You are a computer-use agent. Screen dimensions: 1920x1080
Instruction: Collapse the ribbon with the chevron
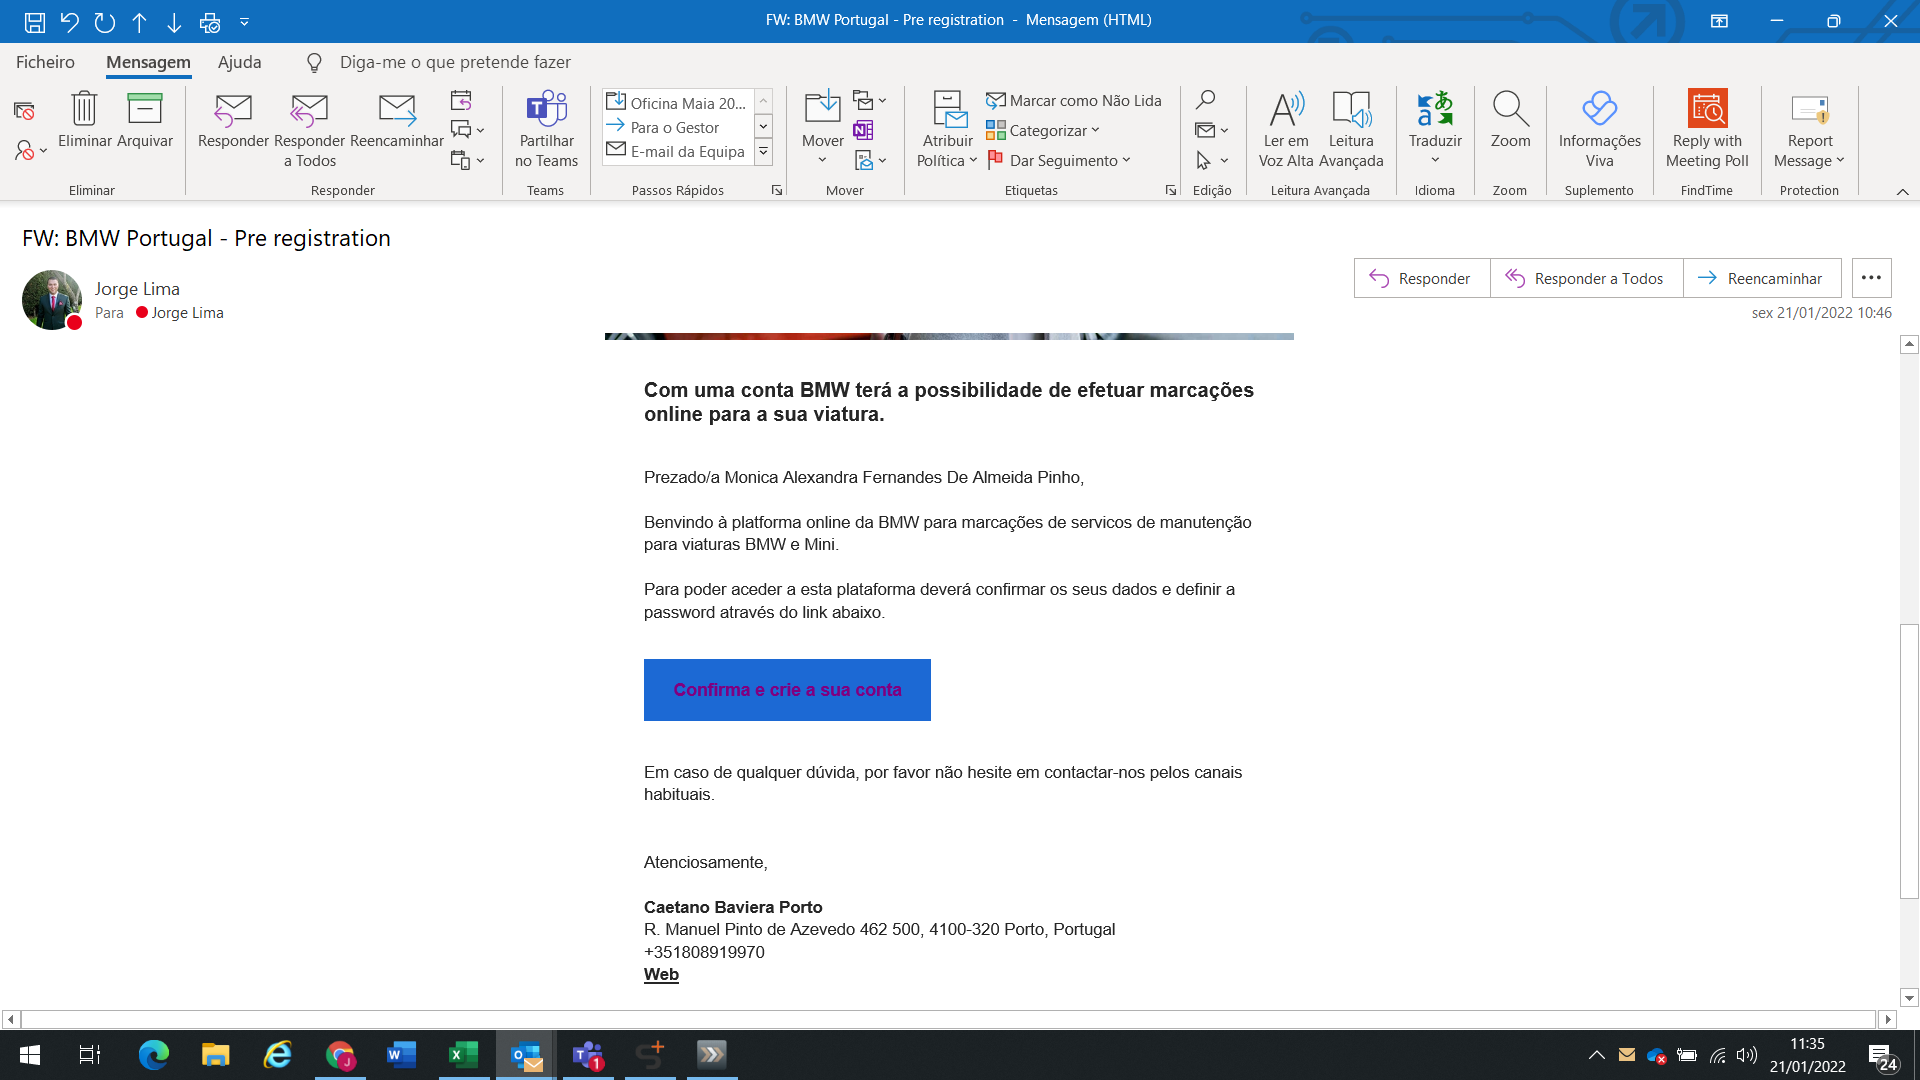1902,191
